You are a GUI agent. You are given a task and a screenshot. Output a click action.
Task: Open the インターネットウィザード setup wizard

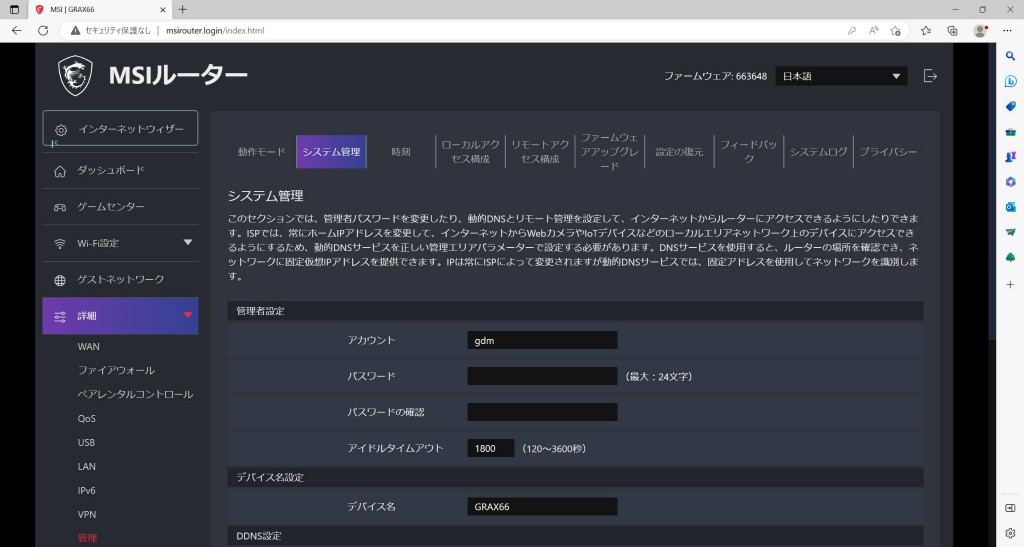[120, 129]
